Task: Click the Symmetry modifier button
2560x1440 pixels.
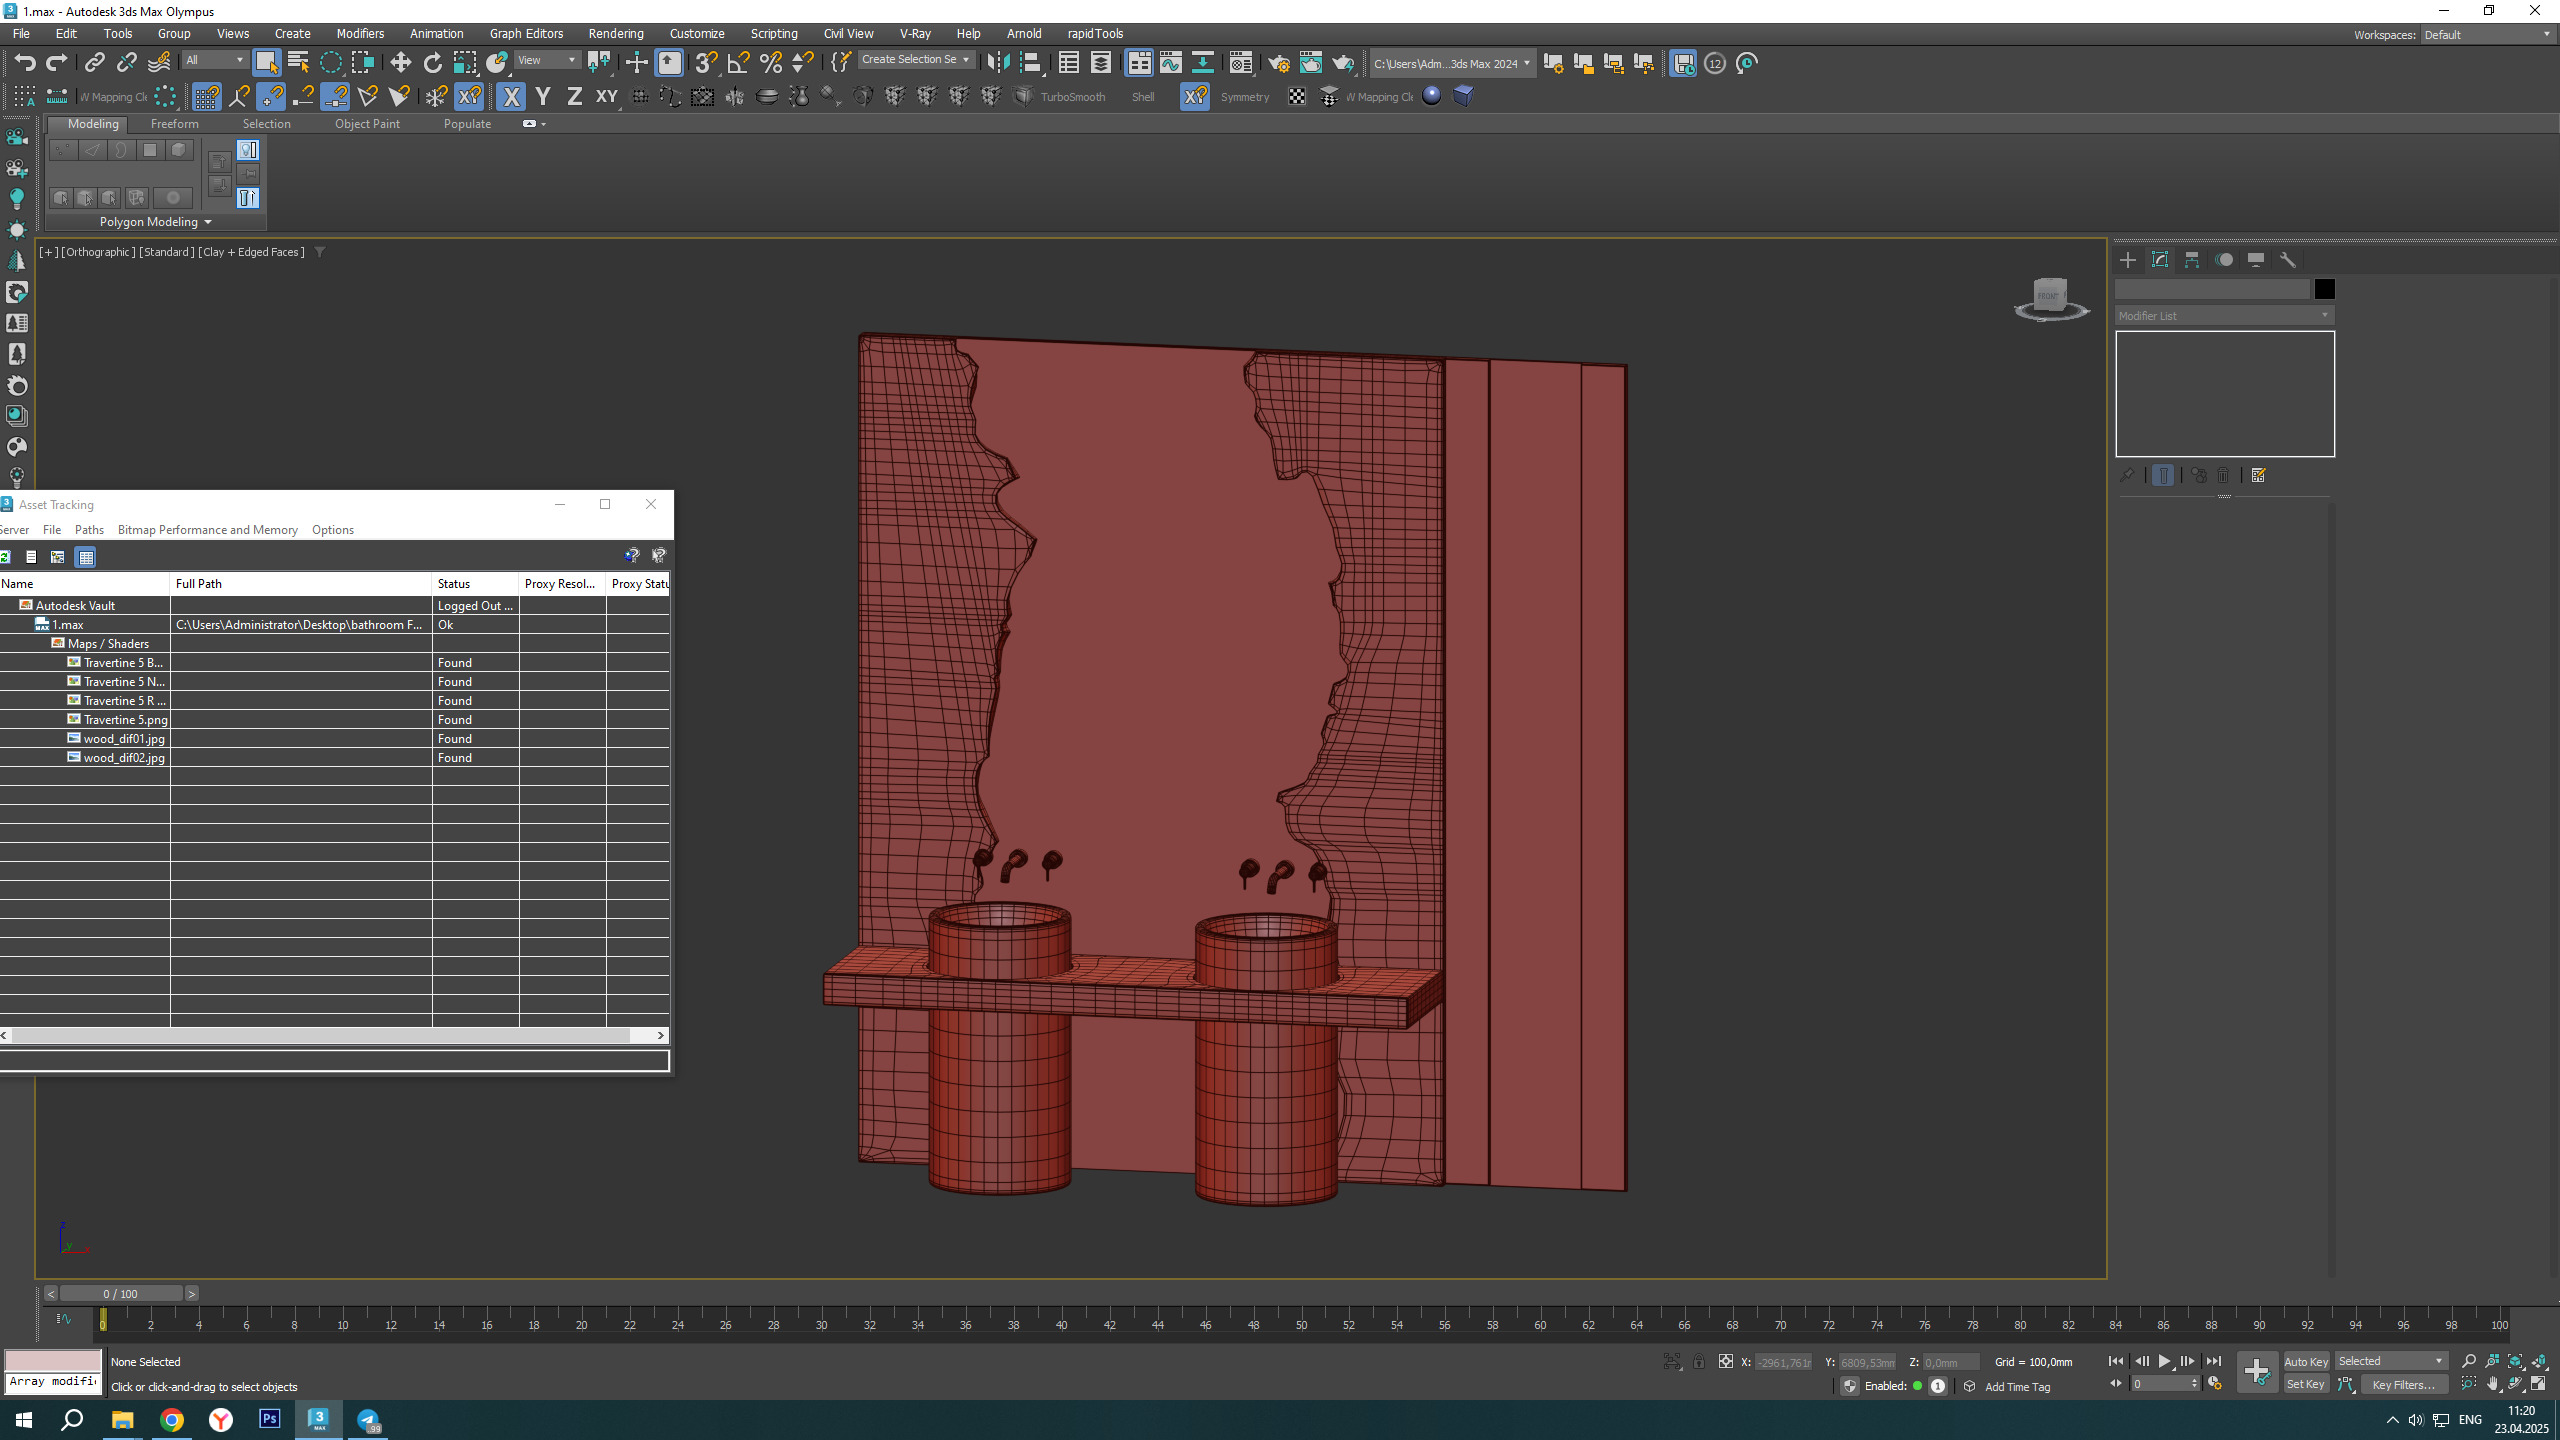Action: point(1245,97)
